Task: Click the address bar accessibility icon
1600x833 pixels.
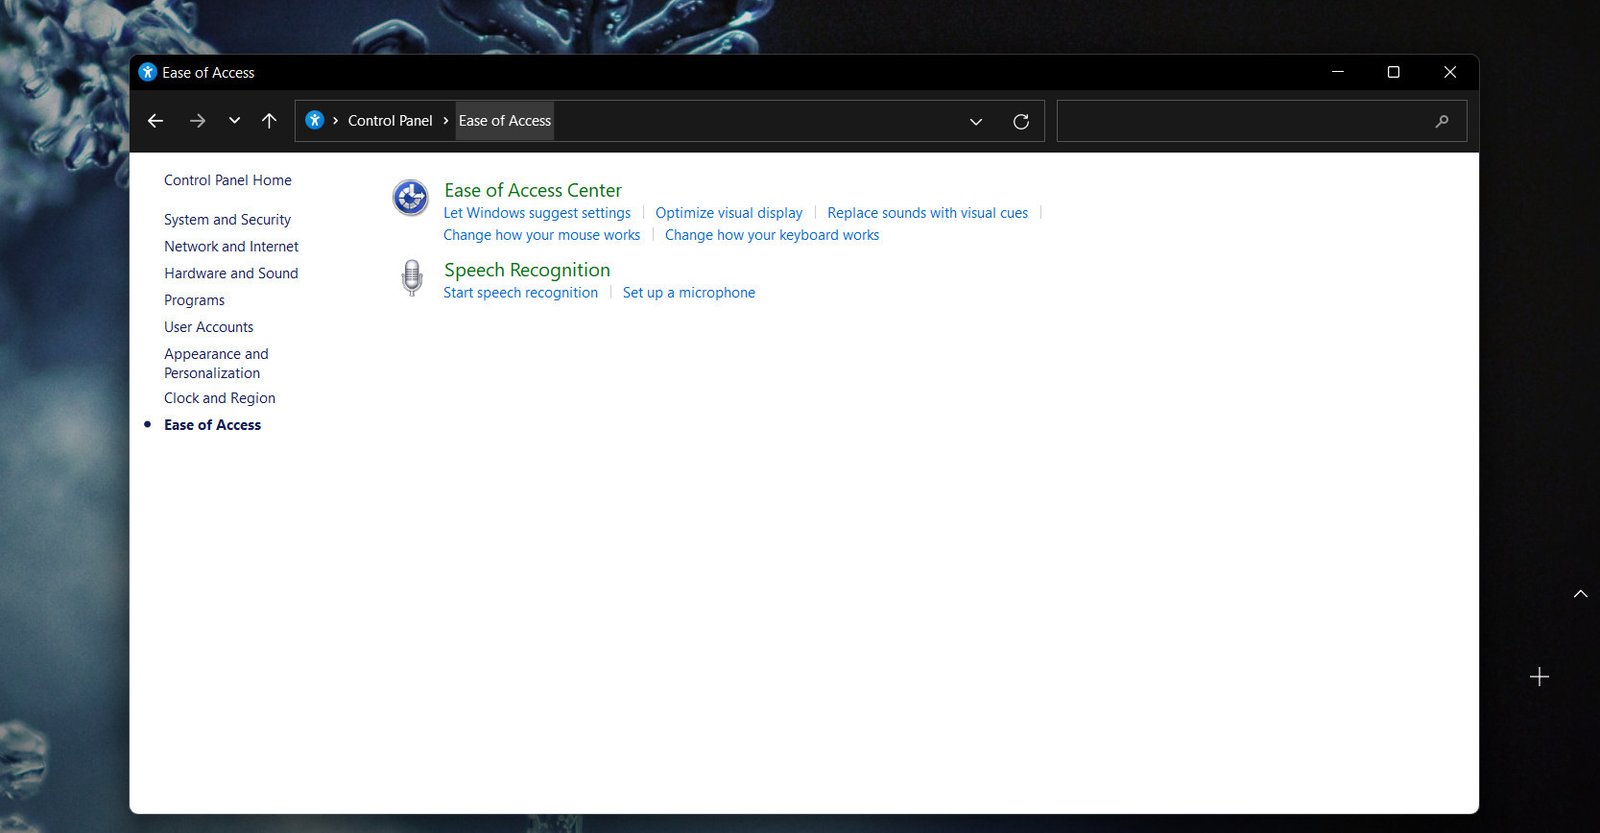Action: (314, 121)
